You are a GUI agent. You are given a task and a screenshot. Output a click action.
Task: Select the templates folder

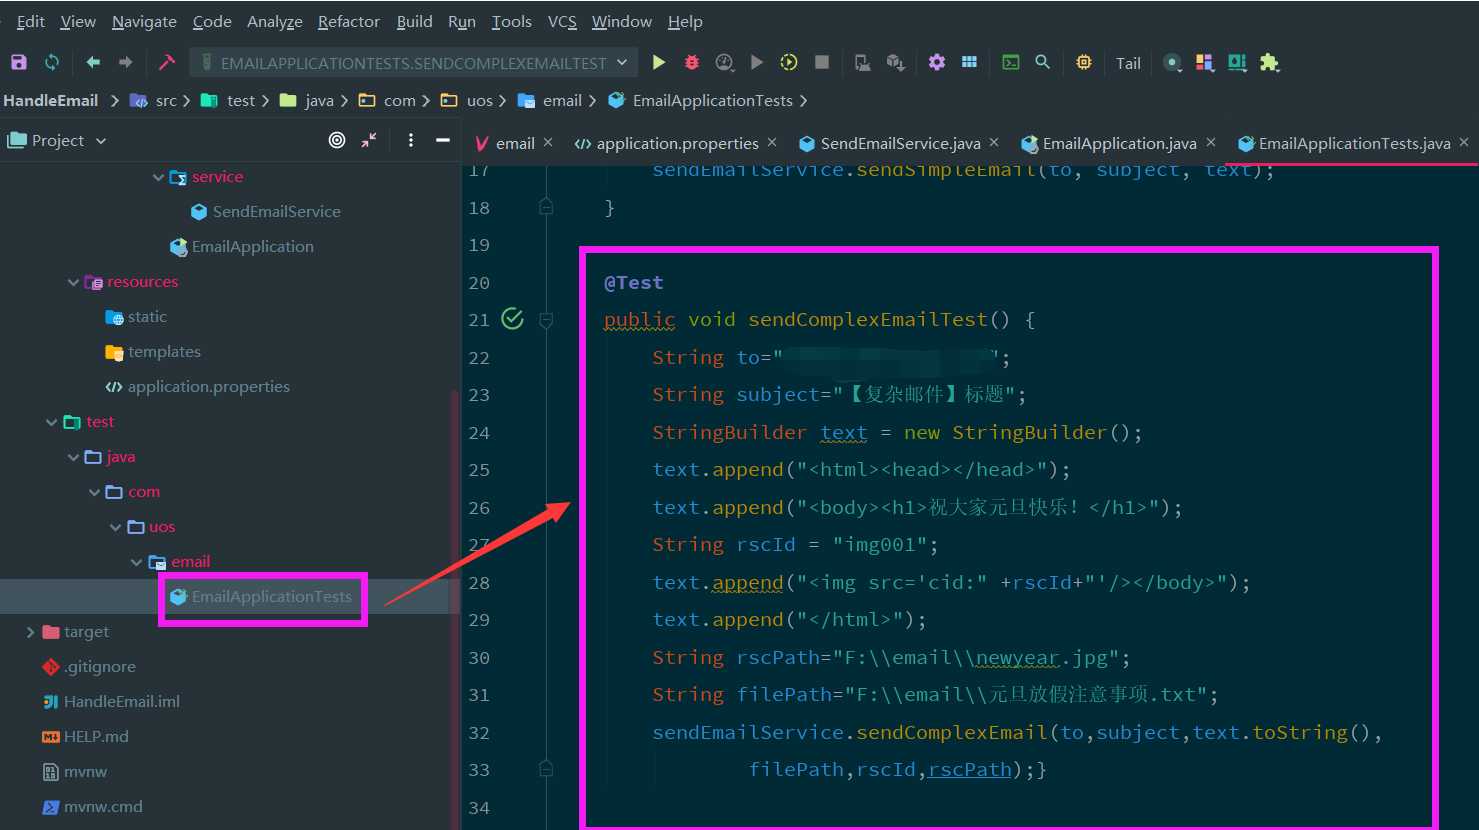tap(164, 352)
